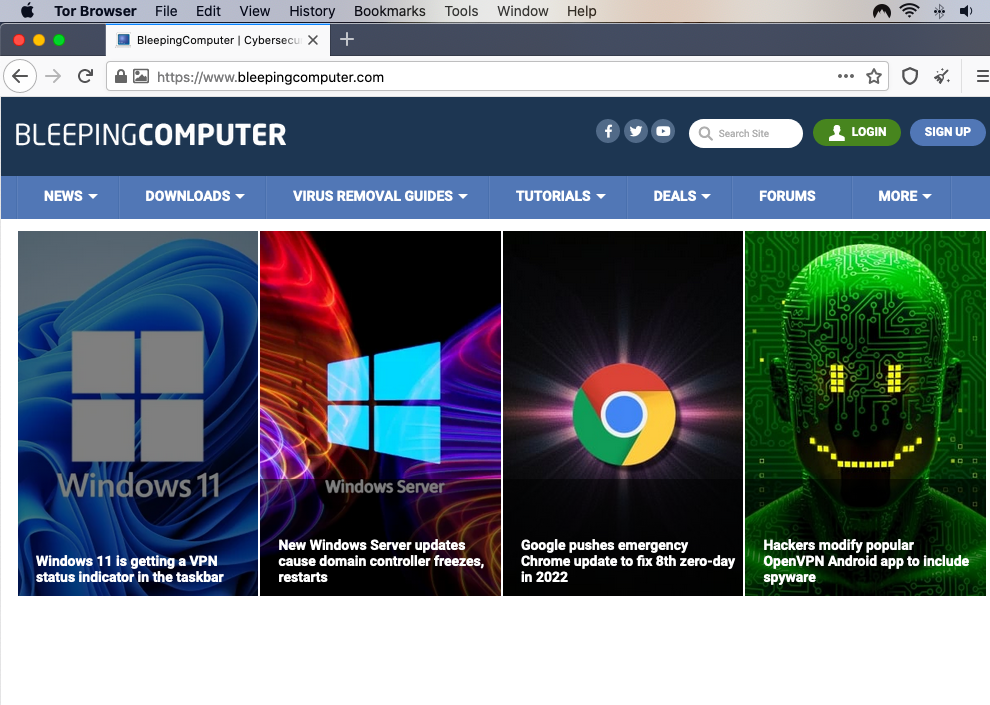990x705 pixels.
Task: Open the Tor Browser app menu
Action: coord(95,11)
